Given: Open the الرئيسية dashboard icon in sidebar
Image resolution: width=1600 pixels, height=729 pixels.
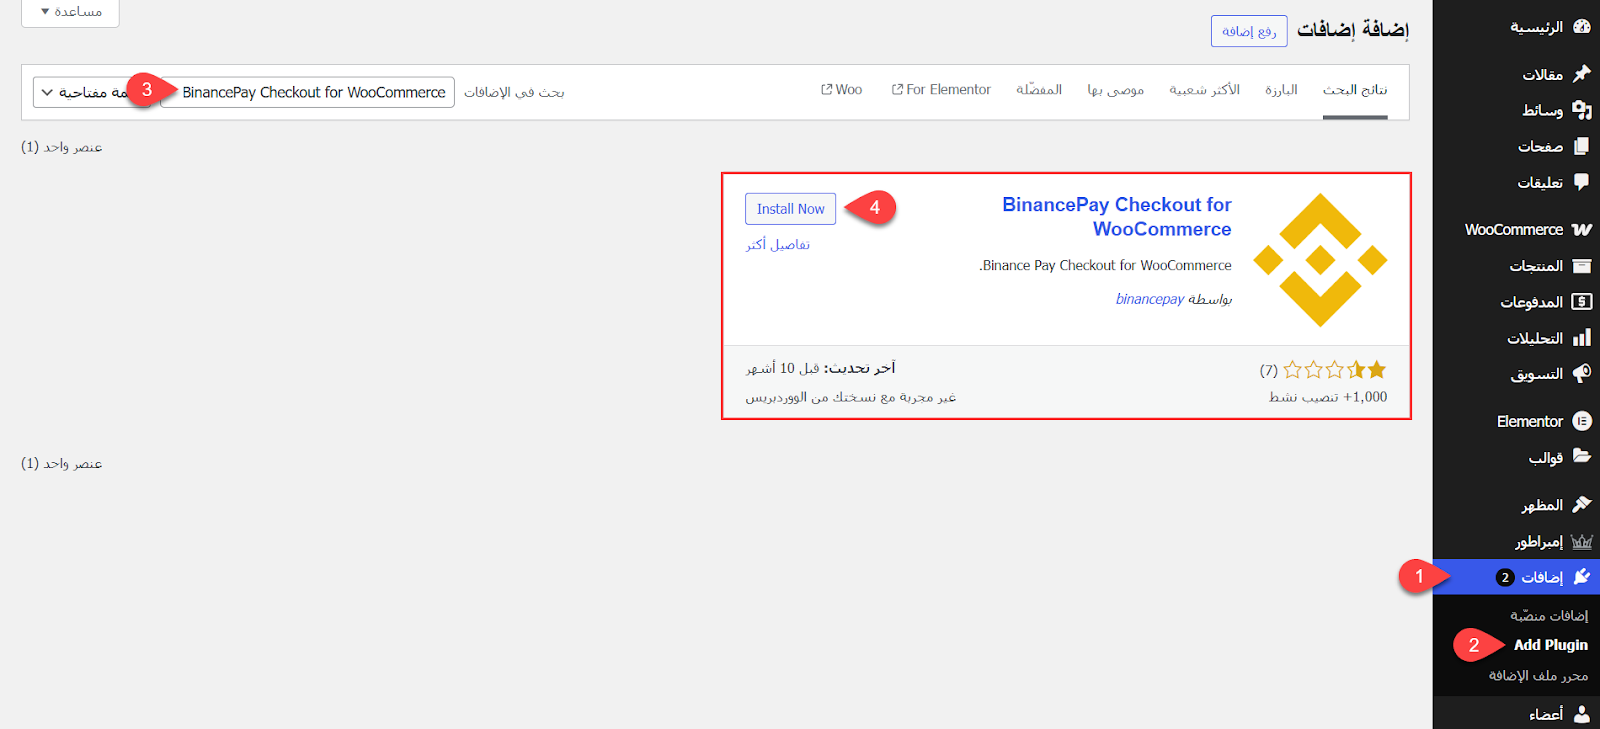Looking at the screenshot, I should (1581, 27).
